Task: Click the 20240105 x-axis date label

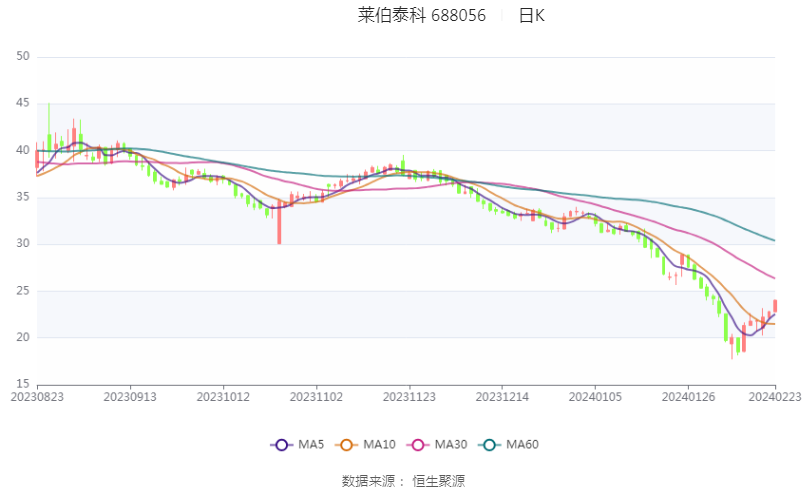Action: pyautogui.click(x=595, y=397)
